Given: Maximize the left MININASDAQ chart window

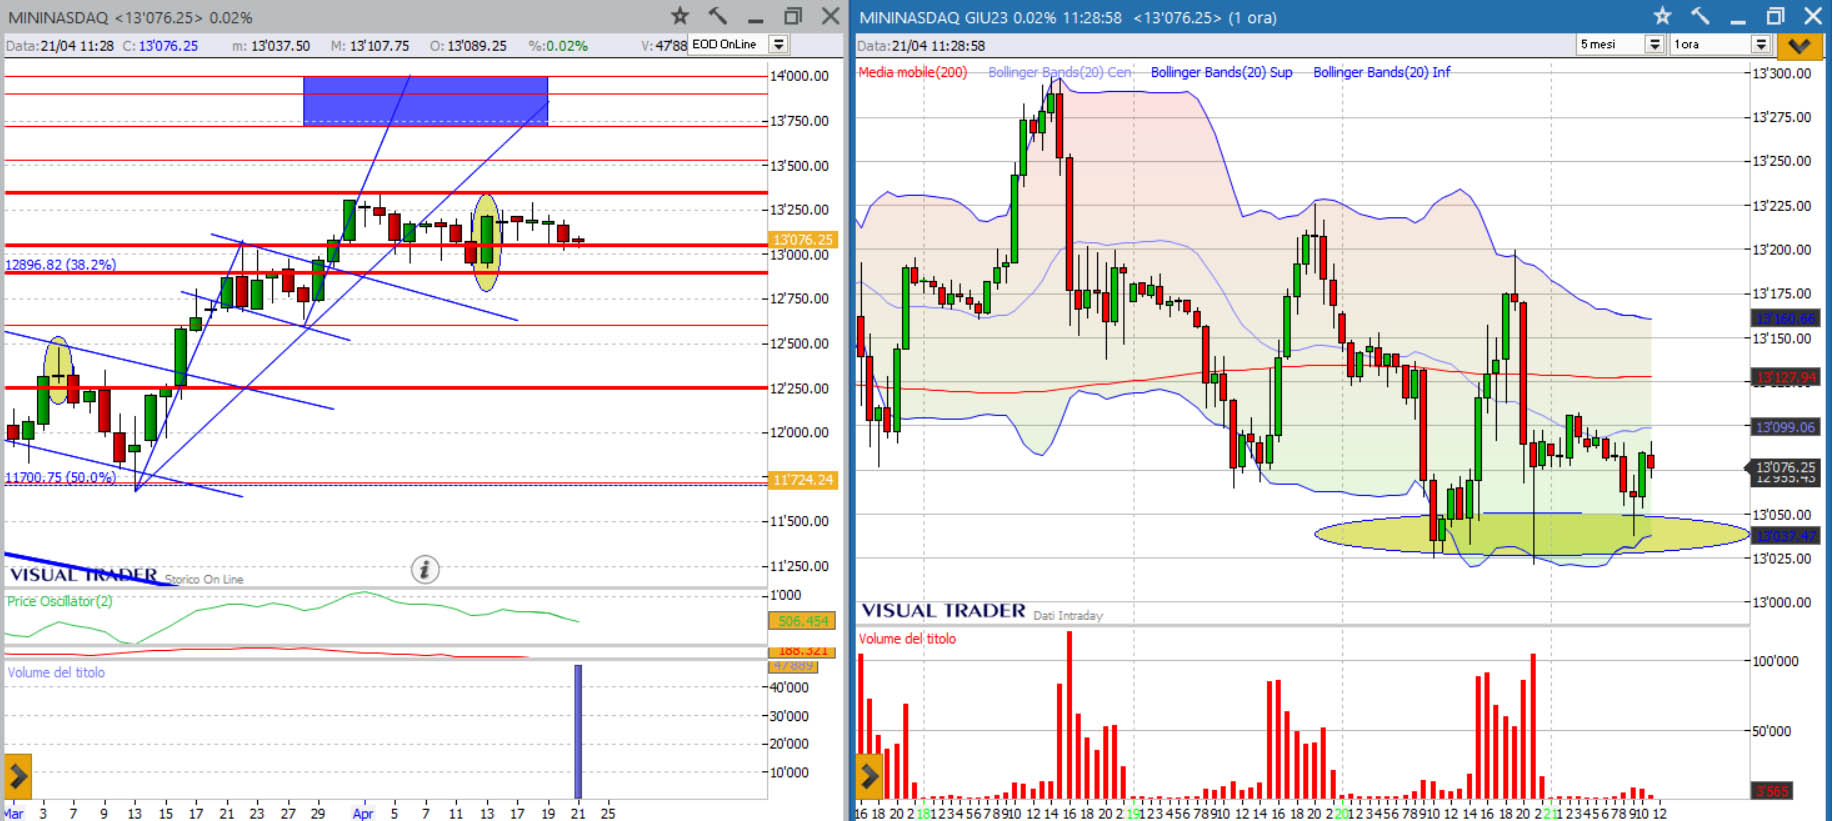Looking at the screenshot, I should pos(793,16).
